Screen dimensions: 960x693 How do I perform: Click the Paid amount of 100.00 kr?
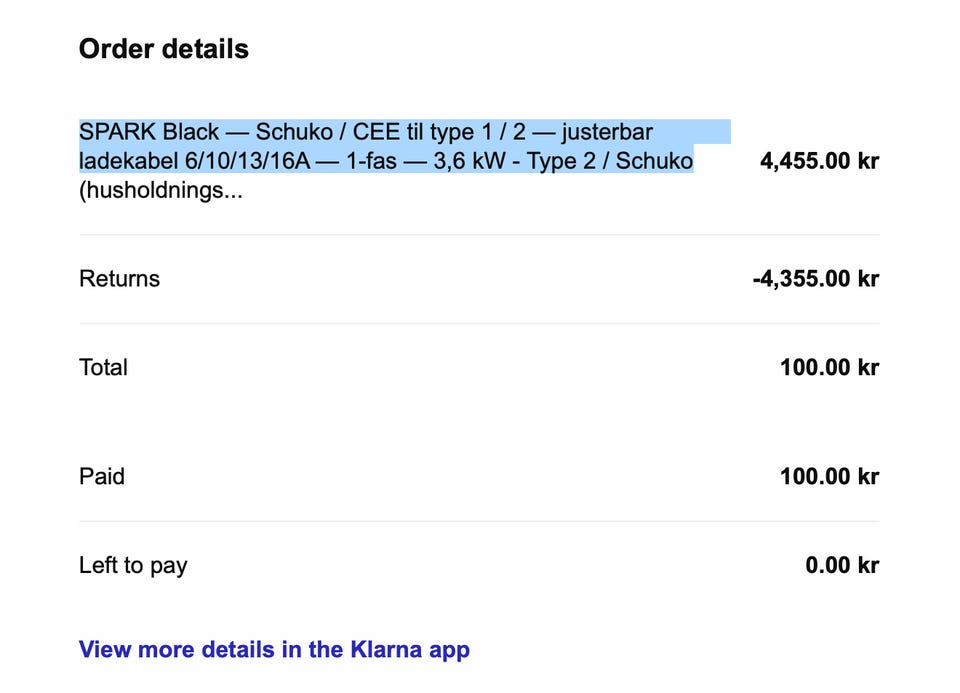point(829,476)
